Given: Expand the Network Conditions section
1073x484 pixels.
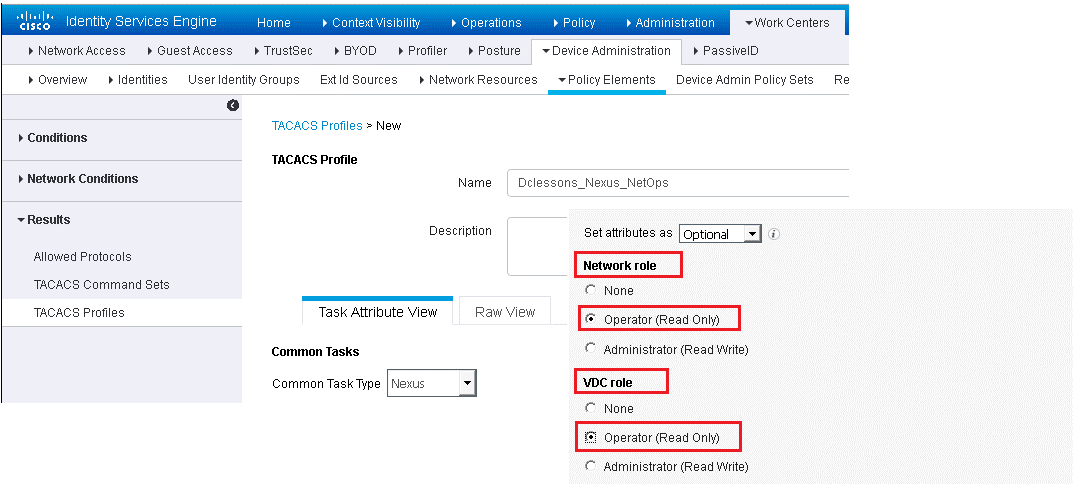Looking at the screenshot, I should 79,179.
